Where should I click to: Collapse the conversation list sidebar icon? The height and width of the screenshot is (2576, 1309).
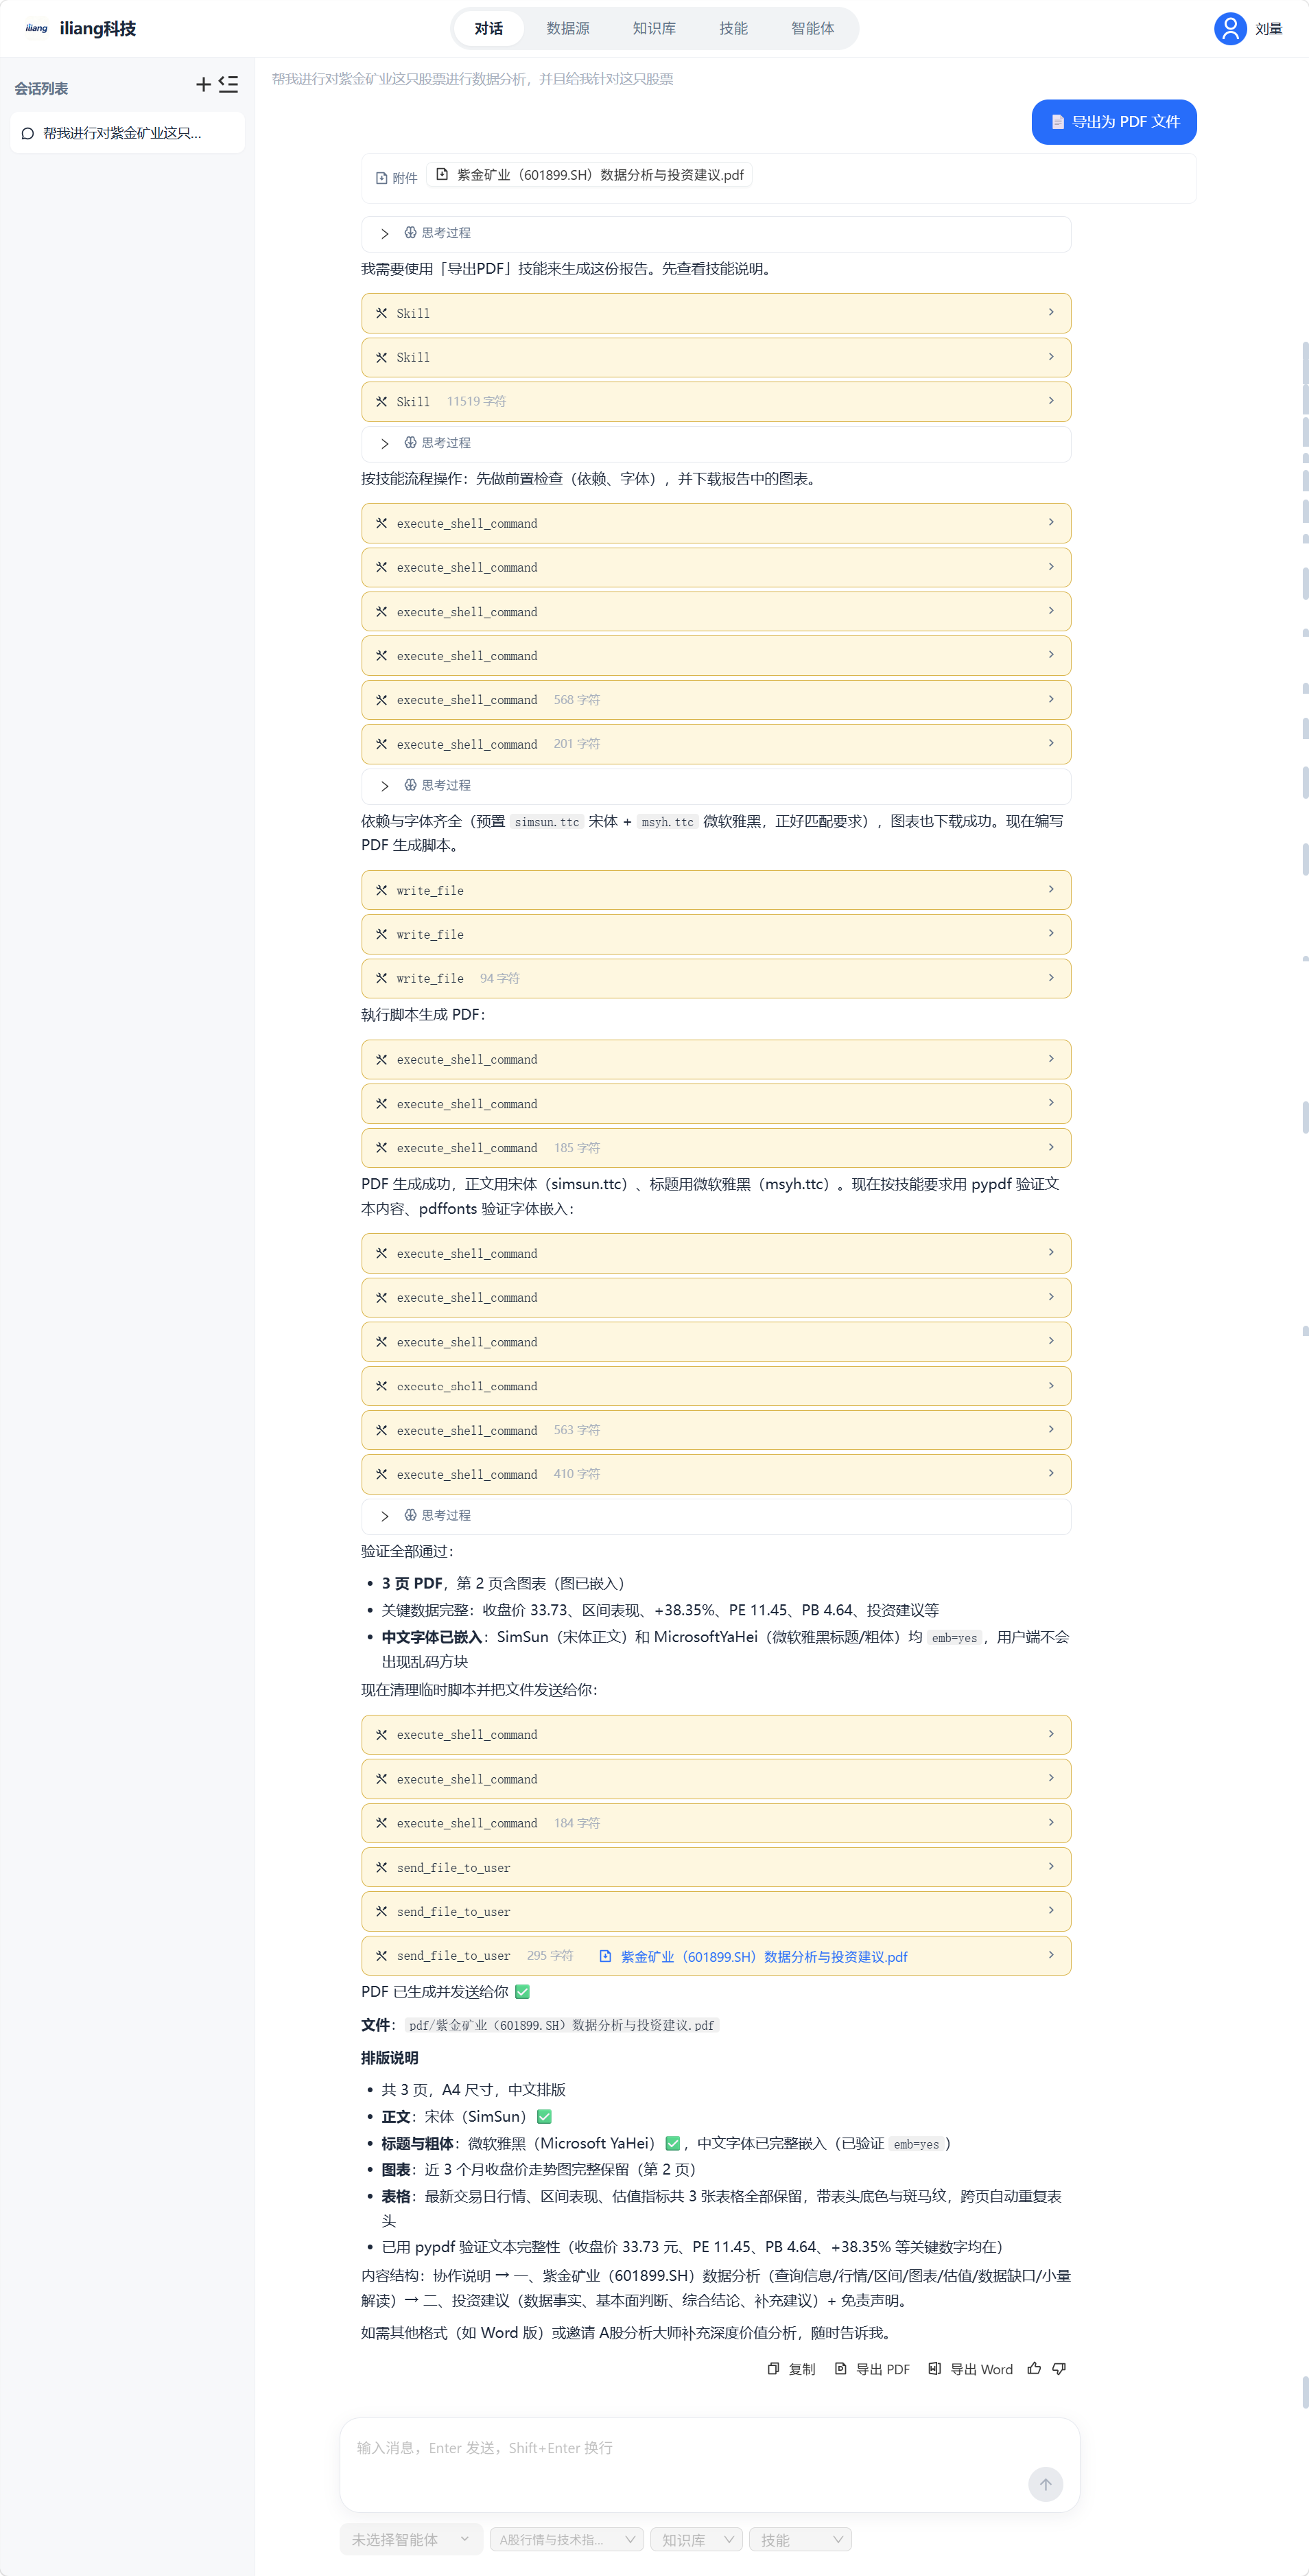(228, 85)
